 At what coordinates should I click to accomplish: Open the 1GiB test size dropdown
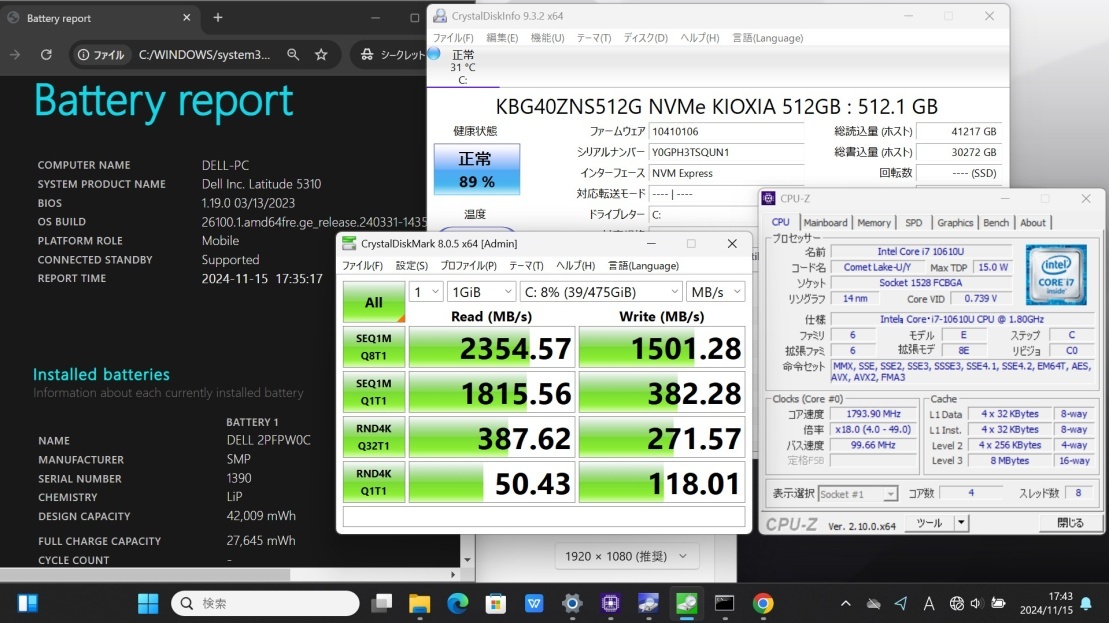pos(481,292)
